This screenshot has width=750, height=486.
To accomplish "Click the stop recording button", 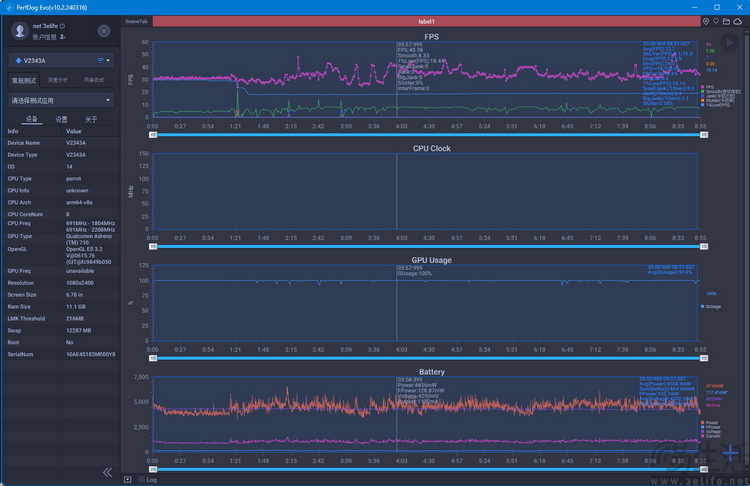I will 104,31.
